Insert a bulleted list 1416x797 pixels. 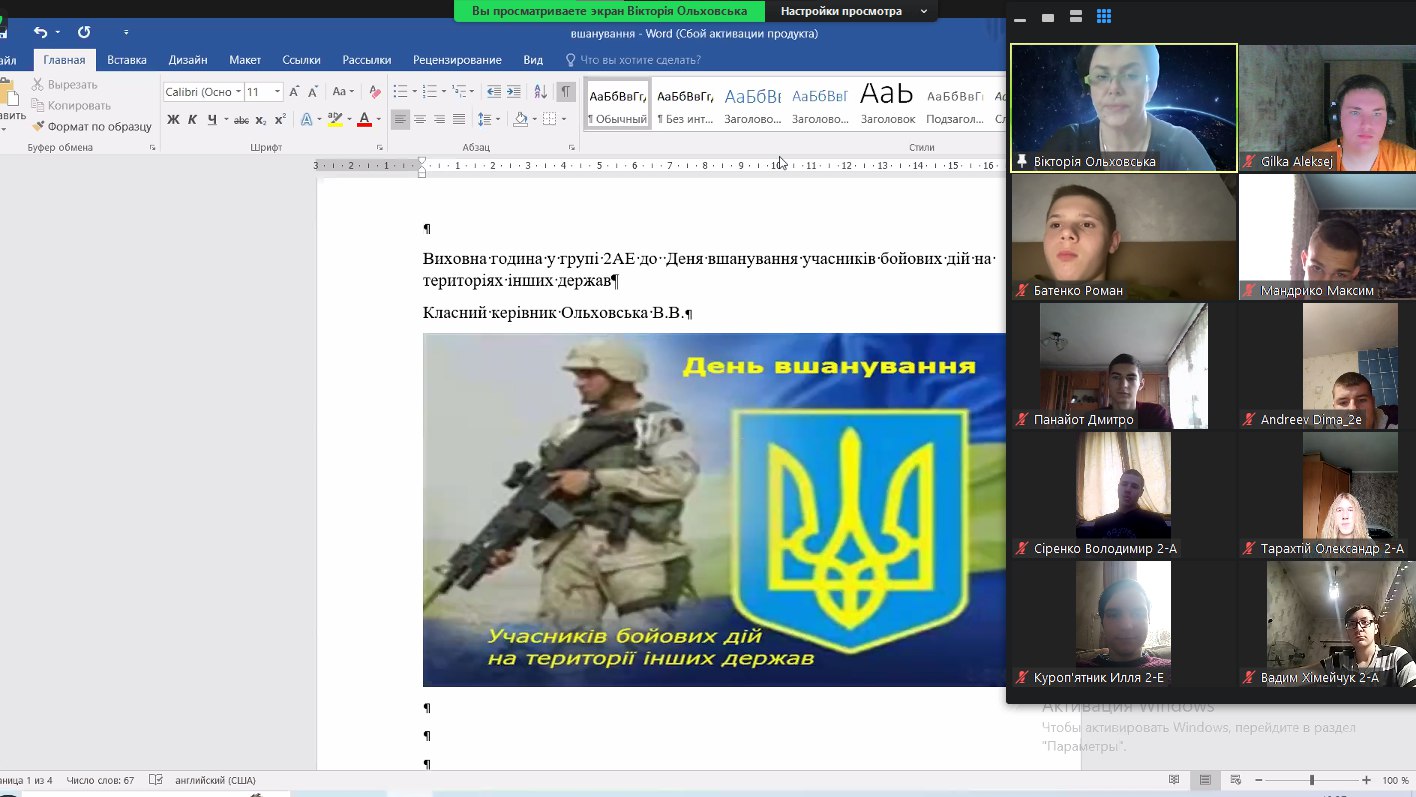400,92
